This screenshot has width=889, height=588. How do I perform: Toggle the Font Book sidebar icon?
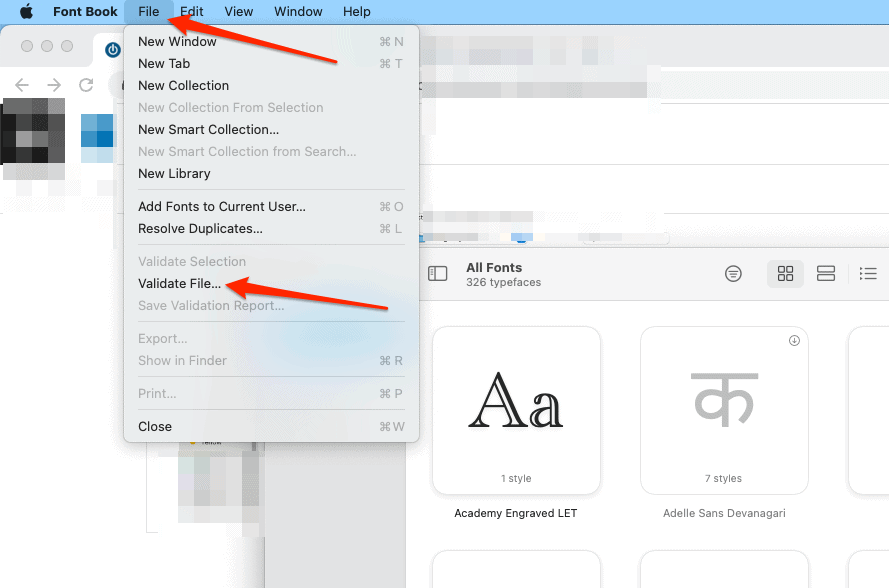[x=437, y=274]
